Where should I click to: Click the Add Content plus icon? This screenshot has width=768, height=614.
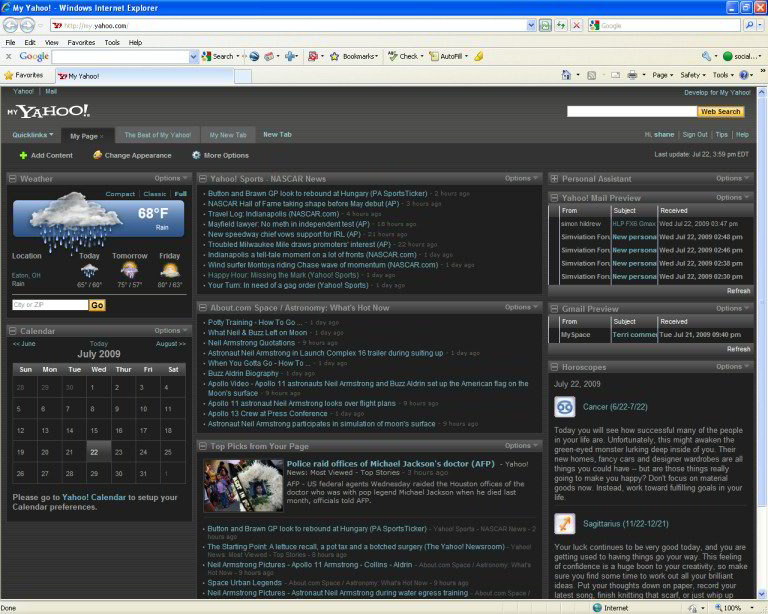click(x=23, y=155)
